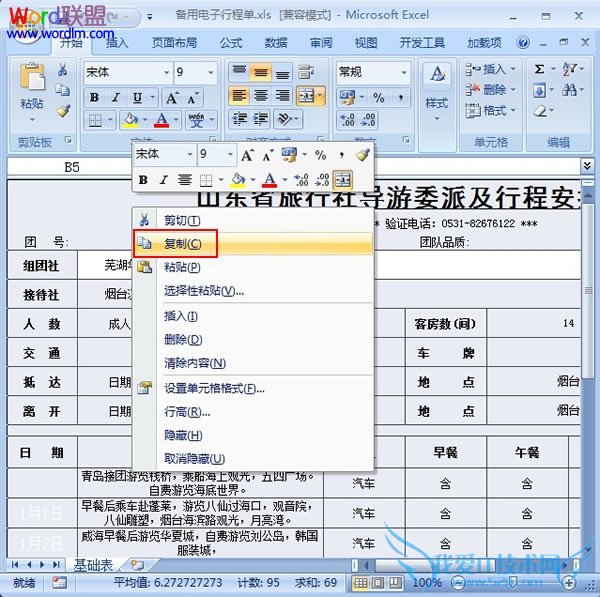Decrease font size in ribbon
This screenshot has height=597, width=600.
[192, 98]
